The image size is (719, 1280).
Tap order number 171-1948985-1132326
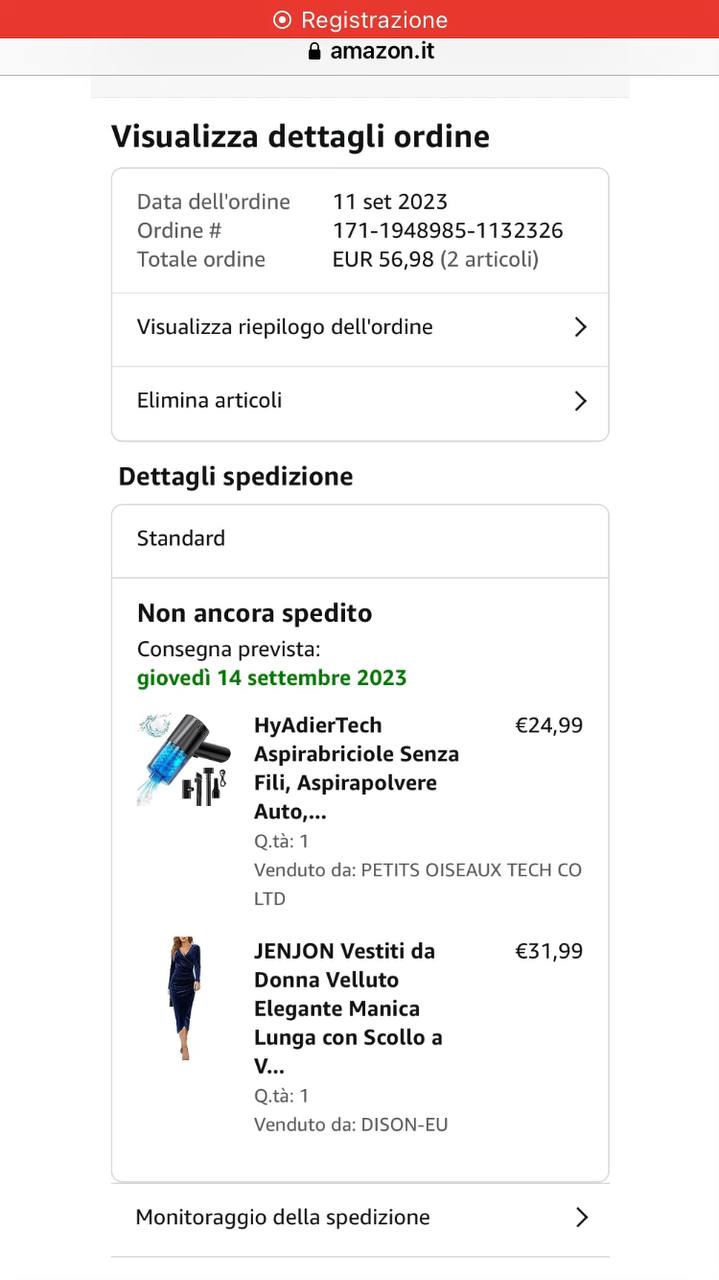pos(448,231)
